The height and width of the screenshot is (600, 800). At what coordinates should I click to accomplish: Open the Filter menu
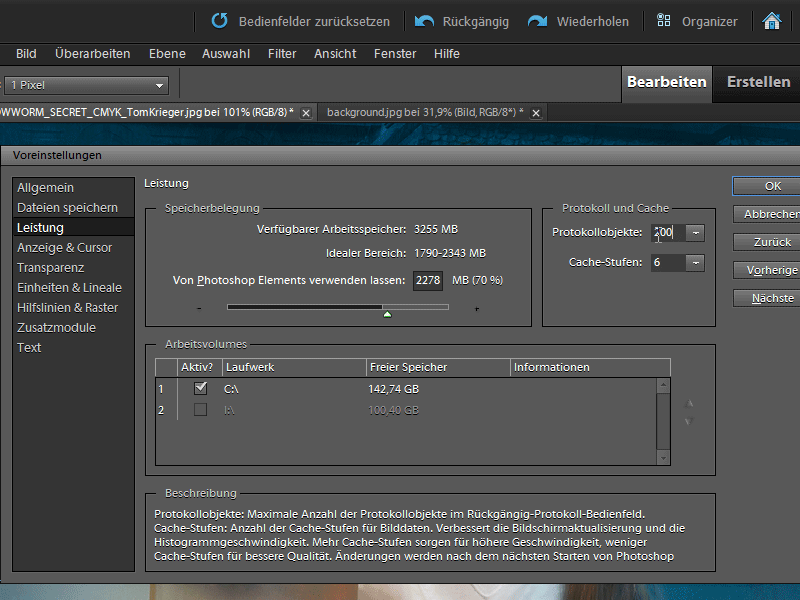pos(282,54)
